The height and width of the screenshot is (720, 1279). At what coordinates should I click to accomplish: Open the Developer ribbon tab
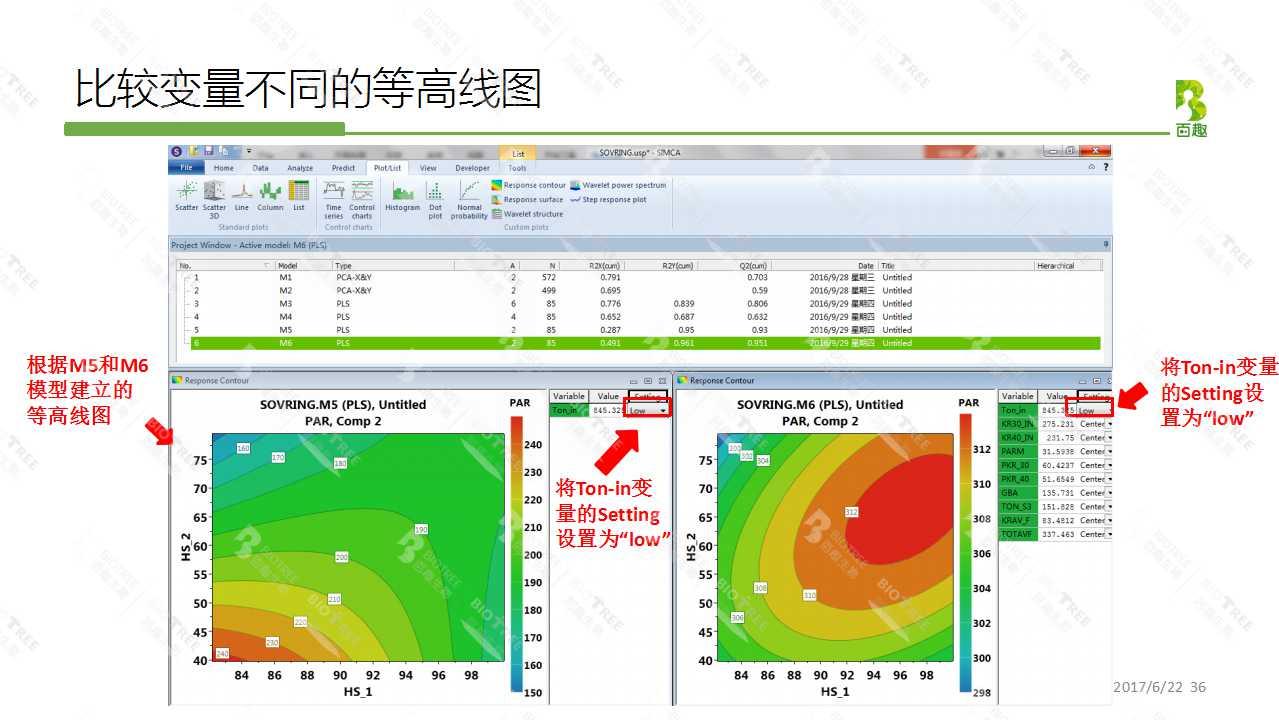click(473, 167)
